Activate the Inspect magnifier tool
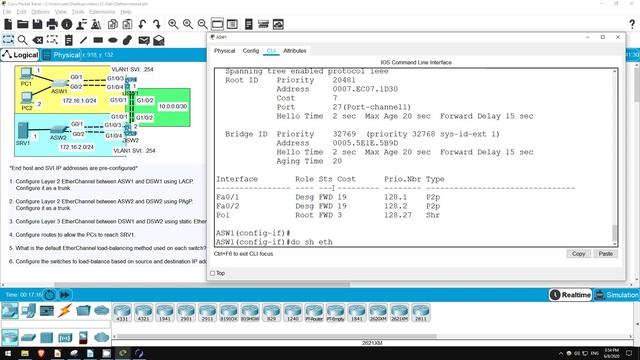The width and height of the screenshot is (640, 360). tap(22, 40)
